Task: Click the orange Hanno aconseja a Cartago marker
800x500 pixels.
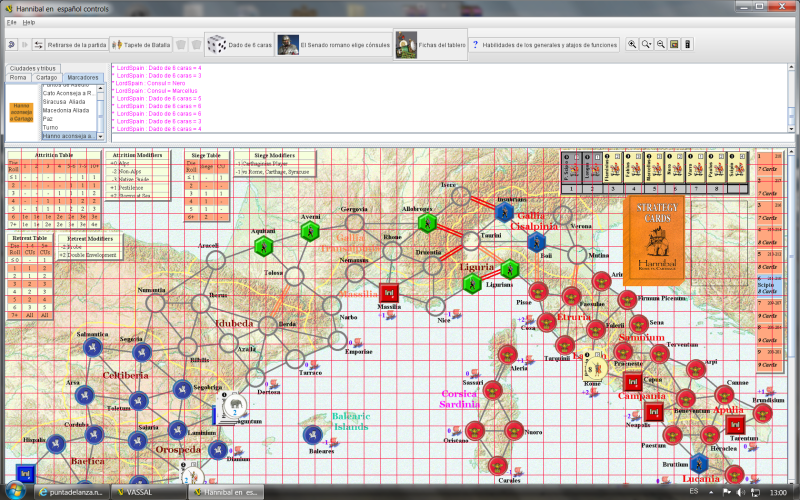Action: [21, 112]
